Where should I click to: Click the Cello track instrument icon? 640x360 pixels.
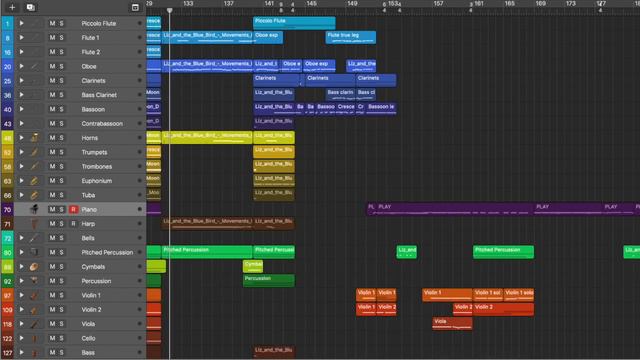tap(34, 338)
